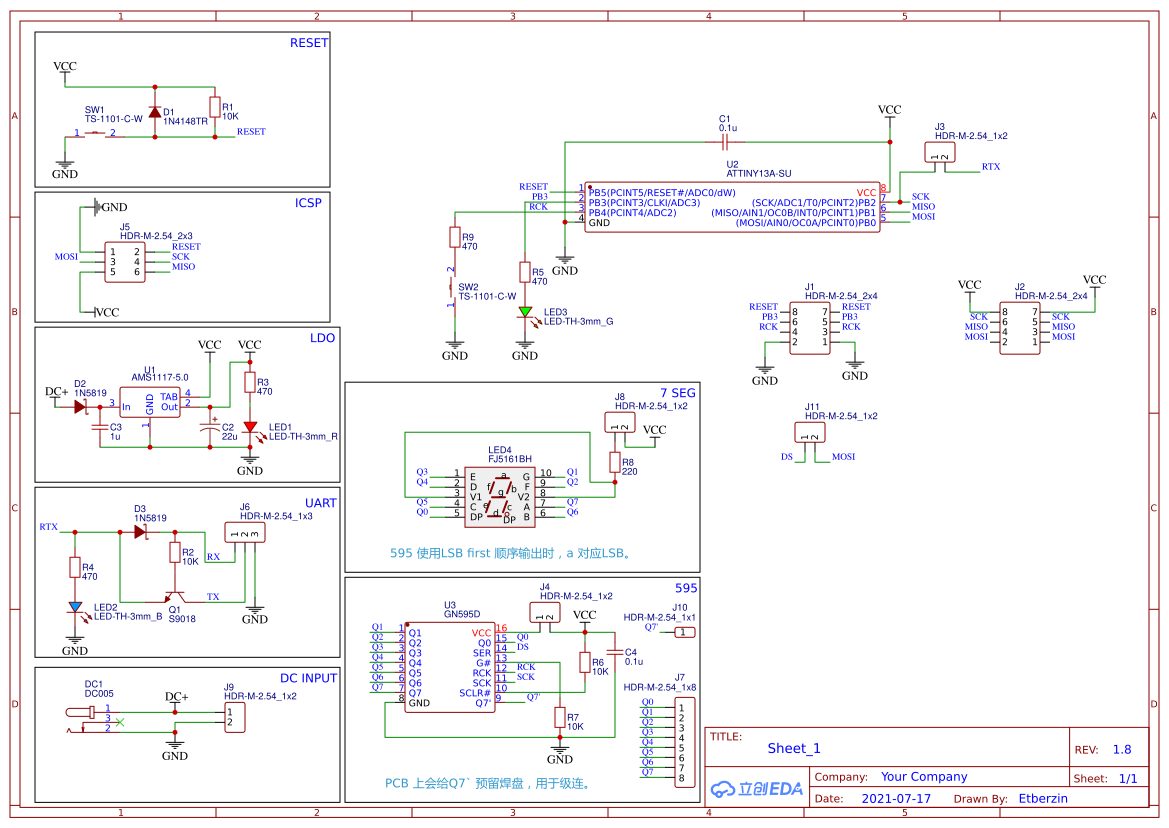Image resolution: width=1169 pixels, height=828 pixels.
Task: Click the 1N4148TR diode D1
Action: coord(154,112)
